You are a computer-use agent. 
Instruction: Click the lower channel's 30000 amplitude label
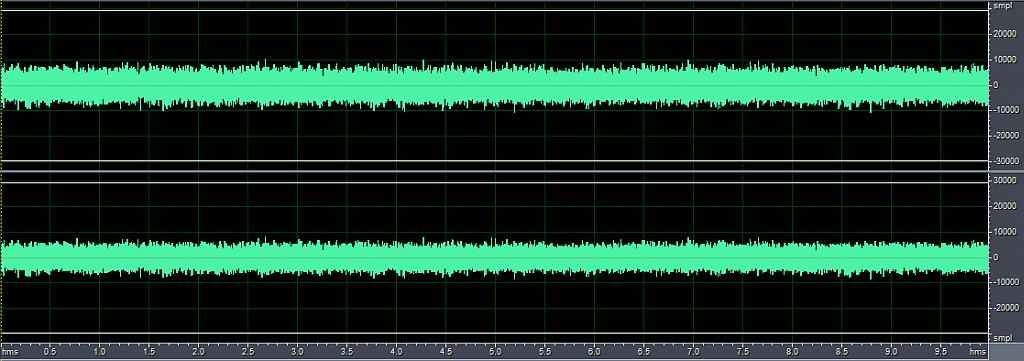1005,180
